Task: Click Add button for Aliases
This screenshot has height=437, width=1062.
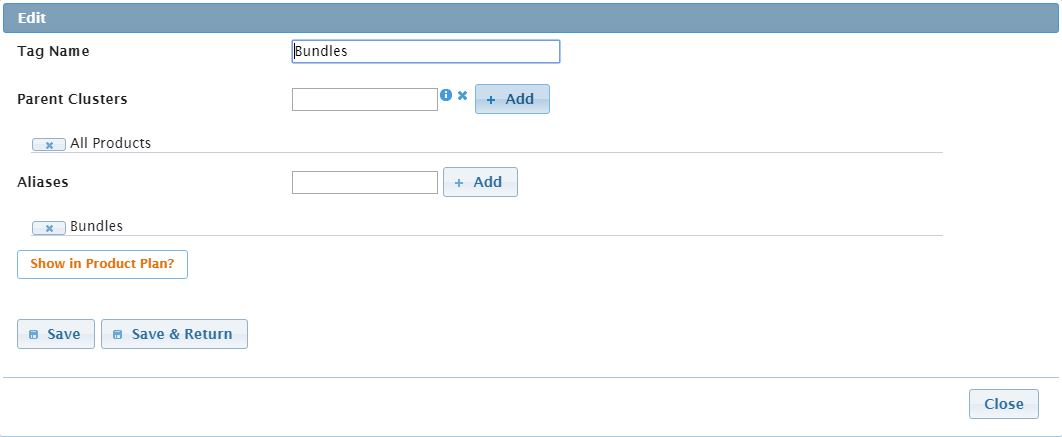Action: pyautogui.click(x=479, y=182)
